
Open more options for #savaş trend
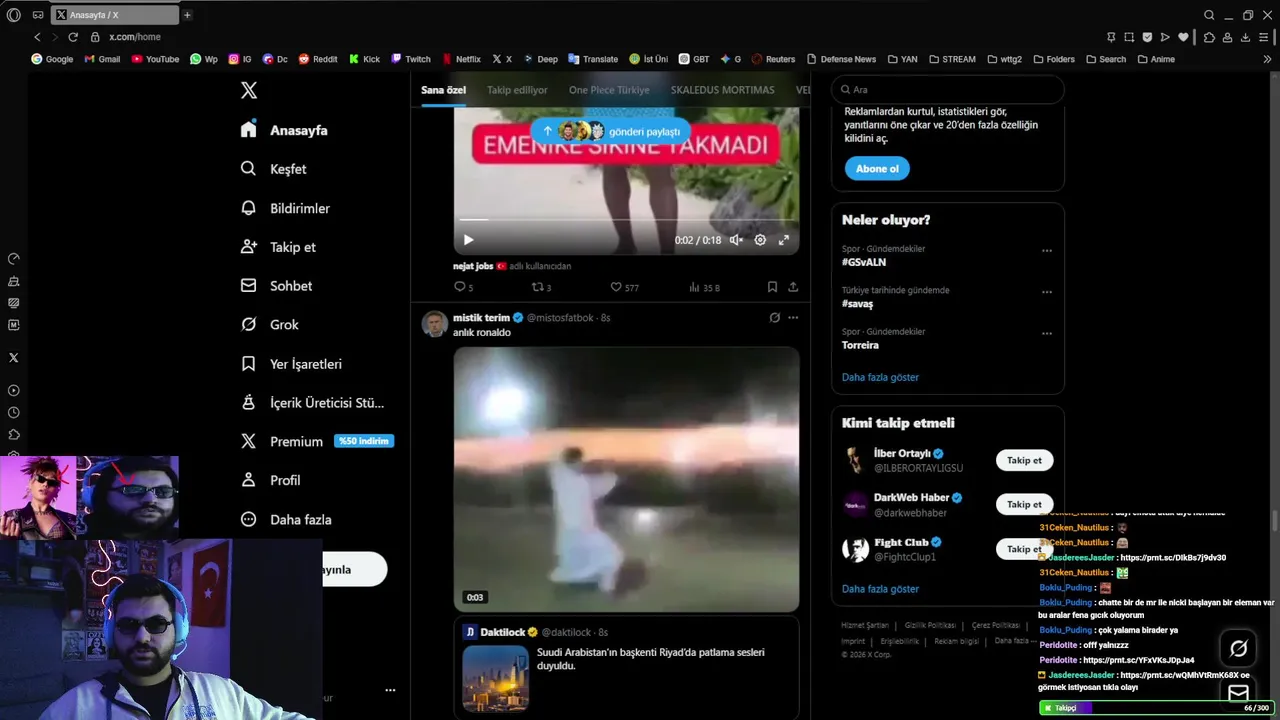(1047, 292)
